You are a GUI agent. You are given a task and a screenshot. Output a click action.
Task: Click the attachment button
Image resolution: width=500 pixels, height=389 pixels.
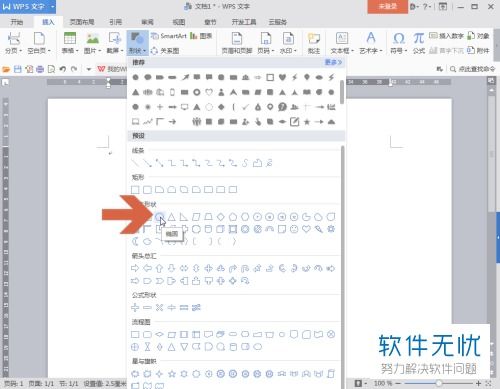(x=478, y=50)
